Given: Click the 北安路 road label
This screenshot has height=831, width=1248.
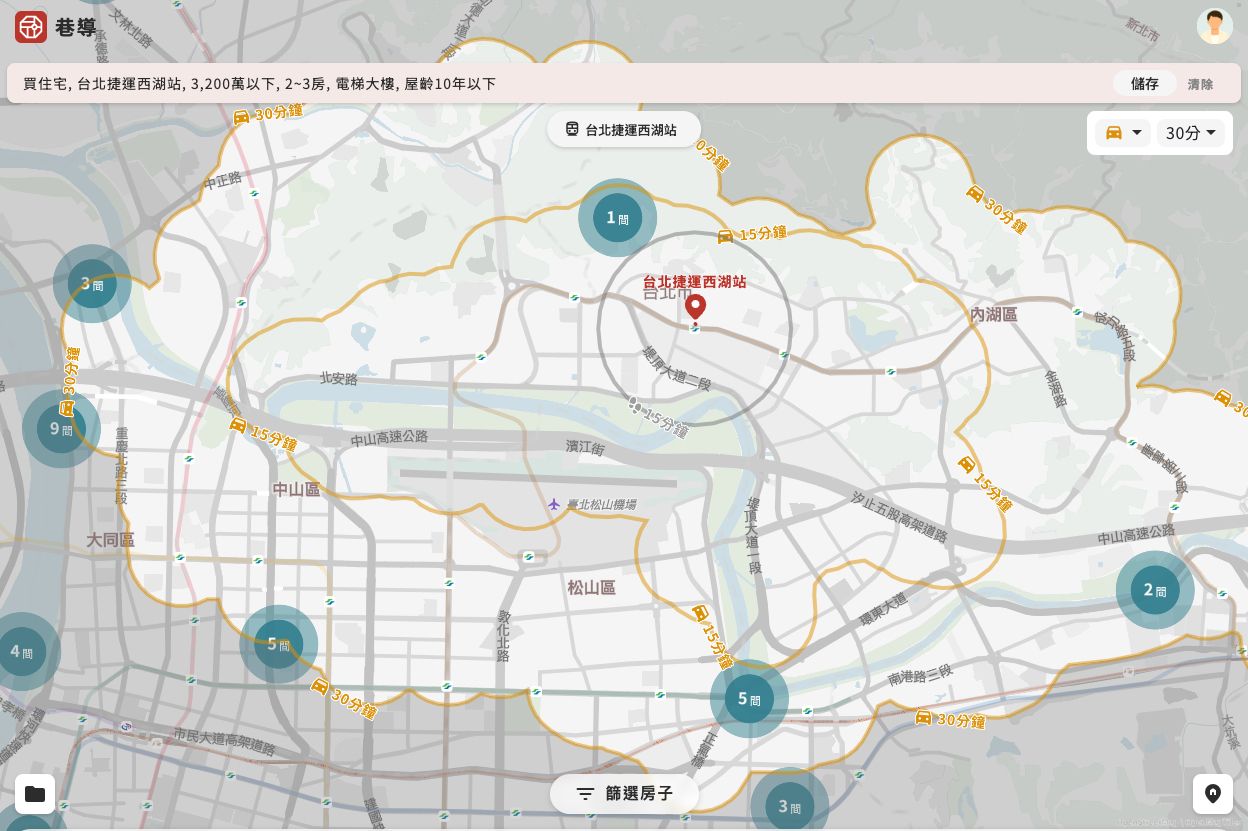Looking at the screenshot, I should pos(338,378).
